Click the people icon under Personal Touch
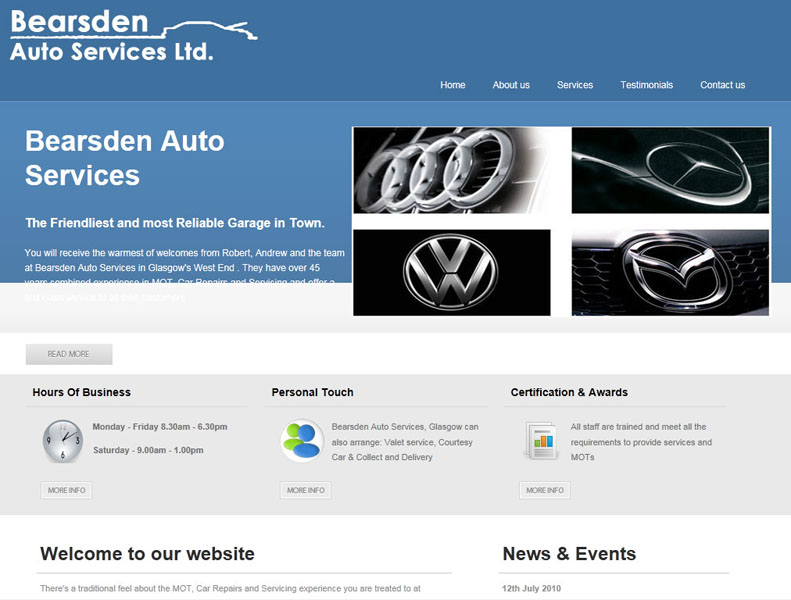 pyautogui.click(x=302, y=441)
